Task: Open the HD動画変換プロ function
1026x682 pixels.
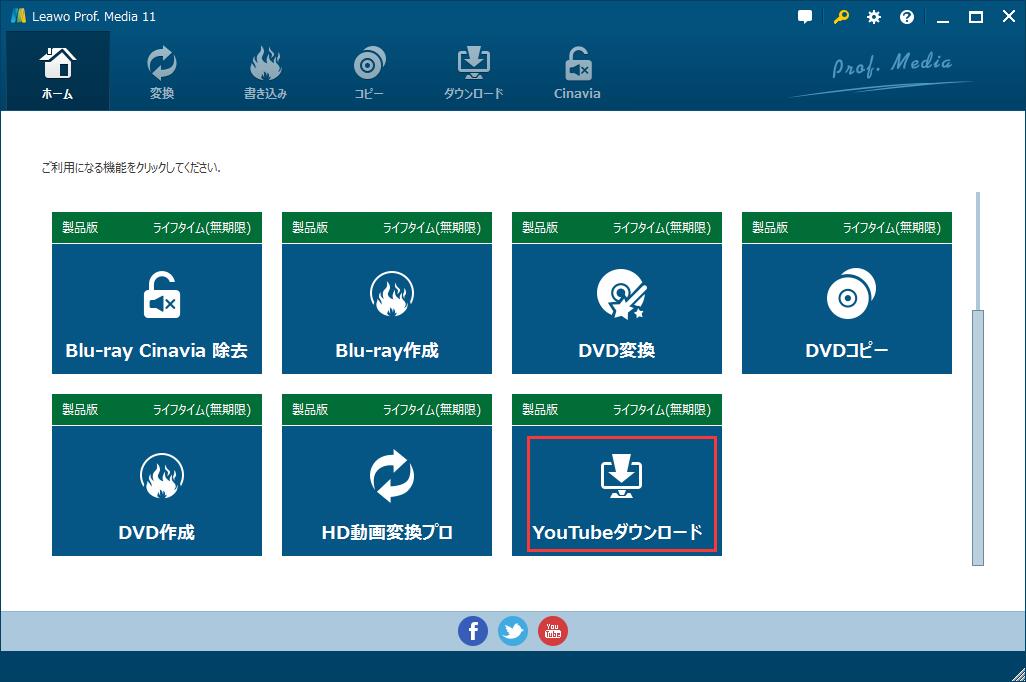Action: click(x=386, y=490)
